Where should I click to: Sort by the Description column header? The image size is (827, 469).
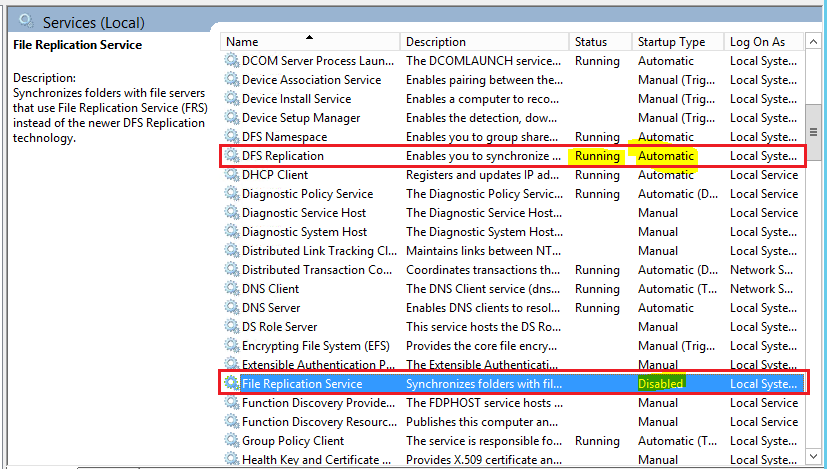484,42
